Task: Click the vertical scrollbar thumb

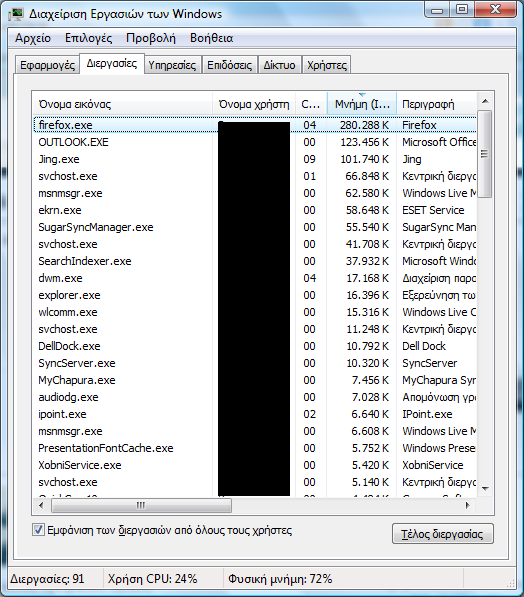Action: 485,154
